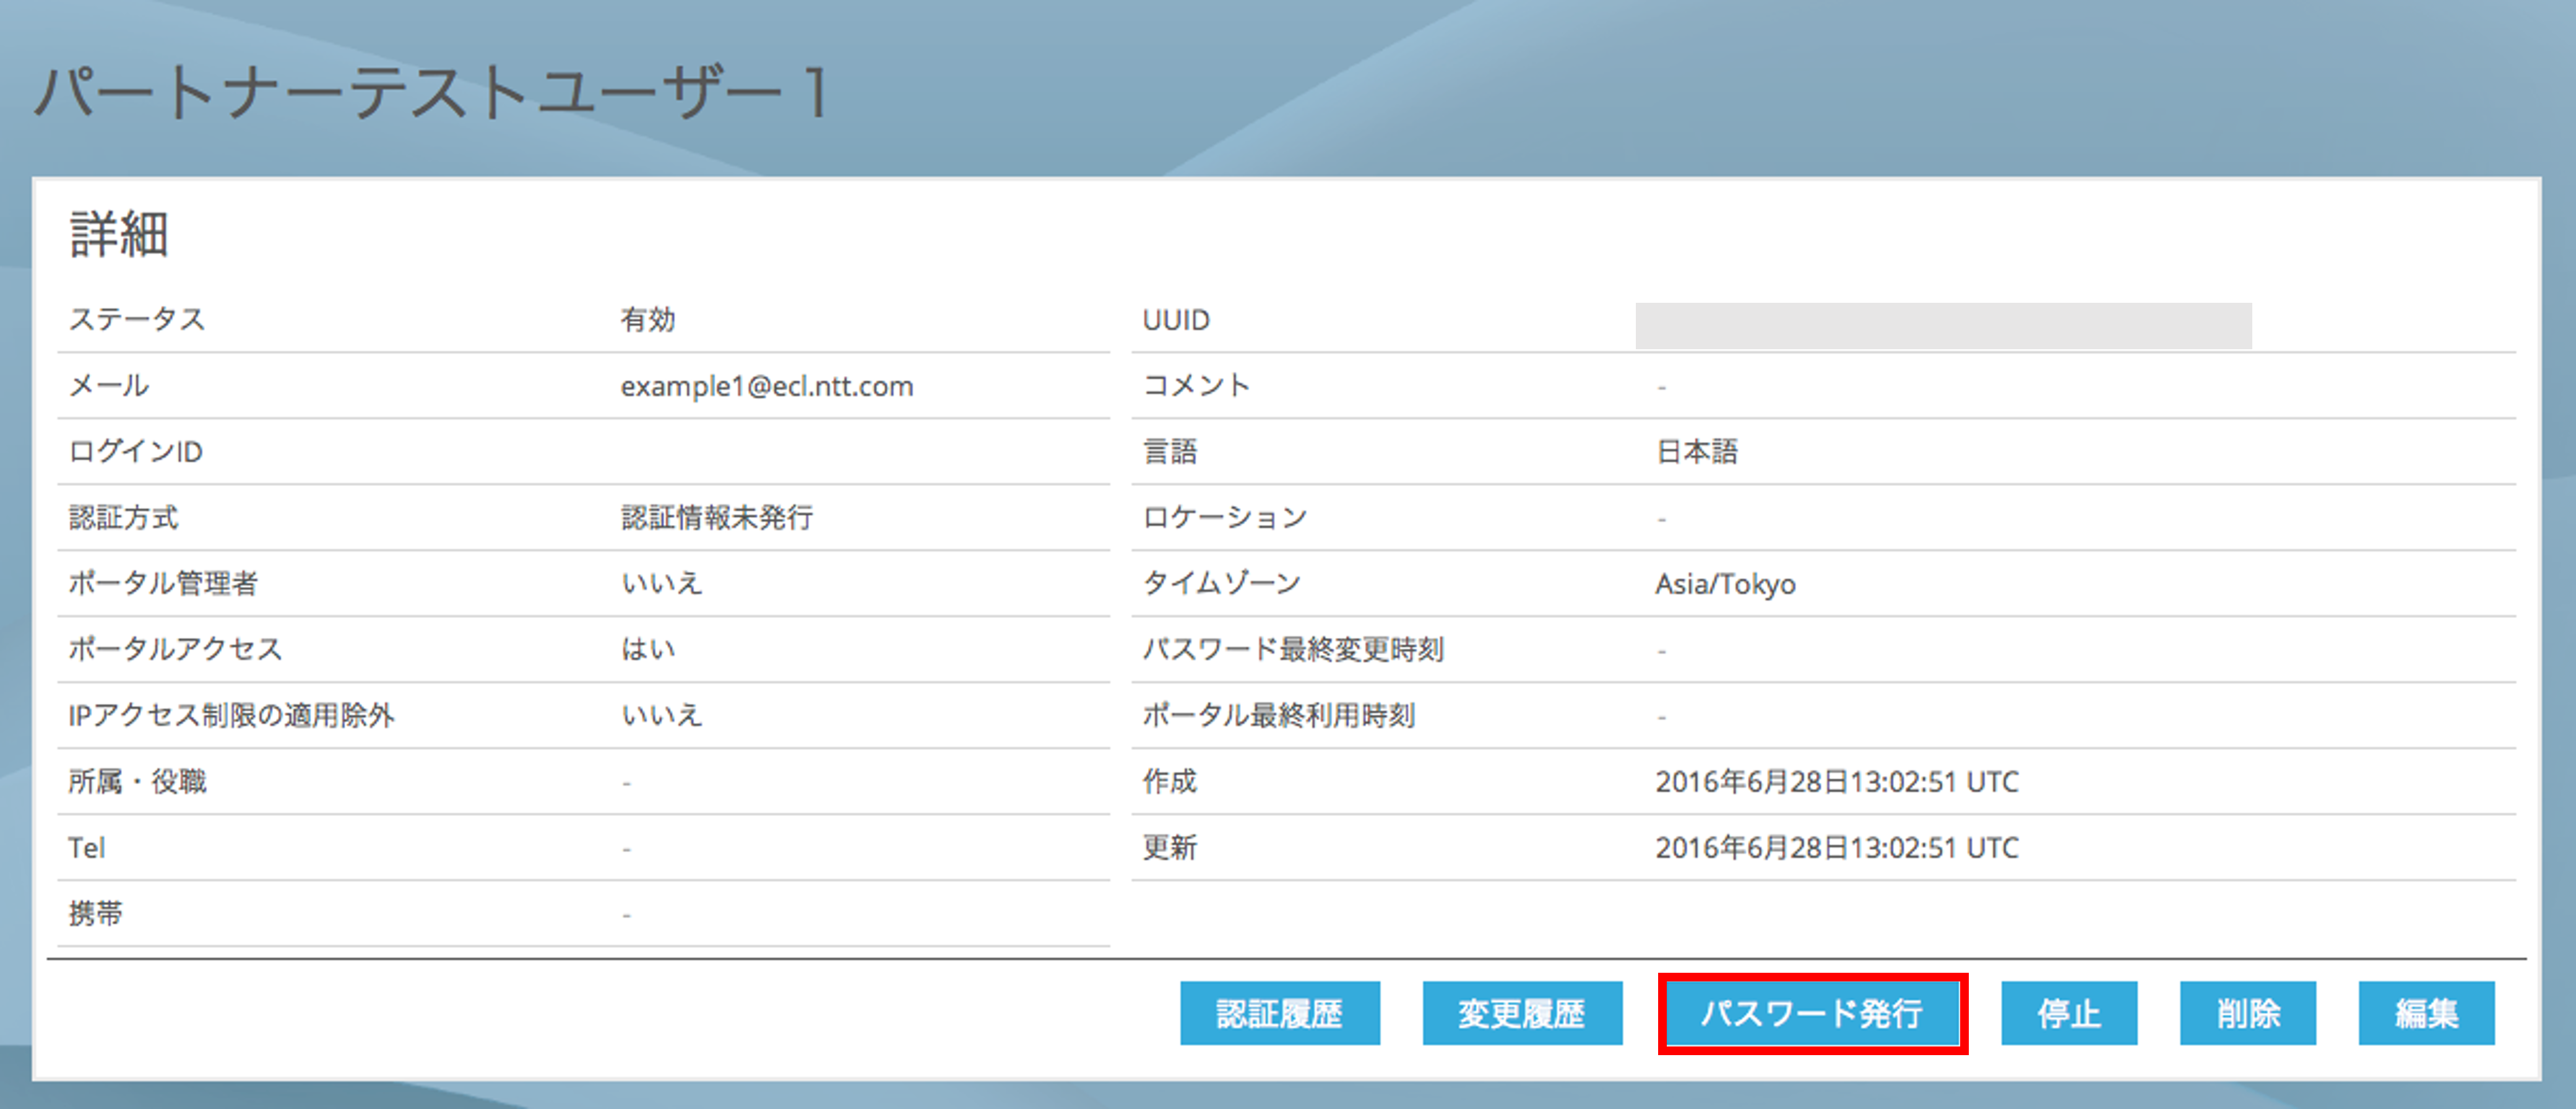Click the ログインID label
2576x1109 pixels.
136,452
